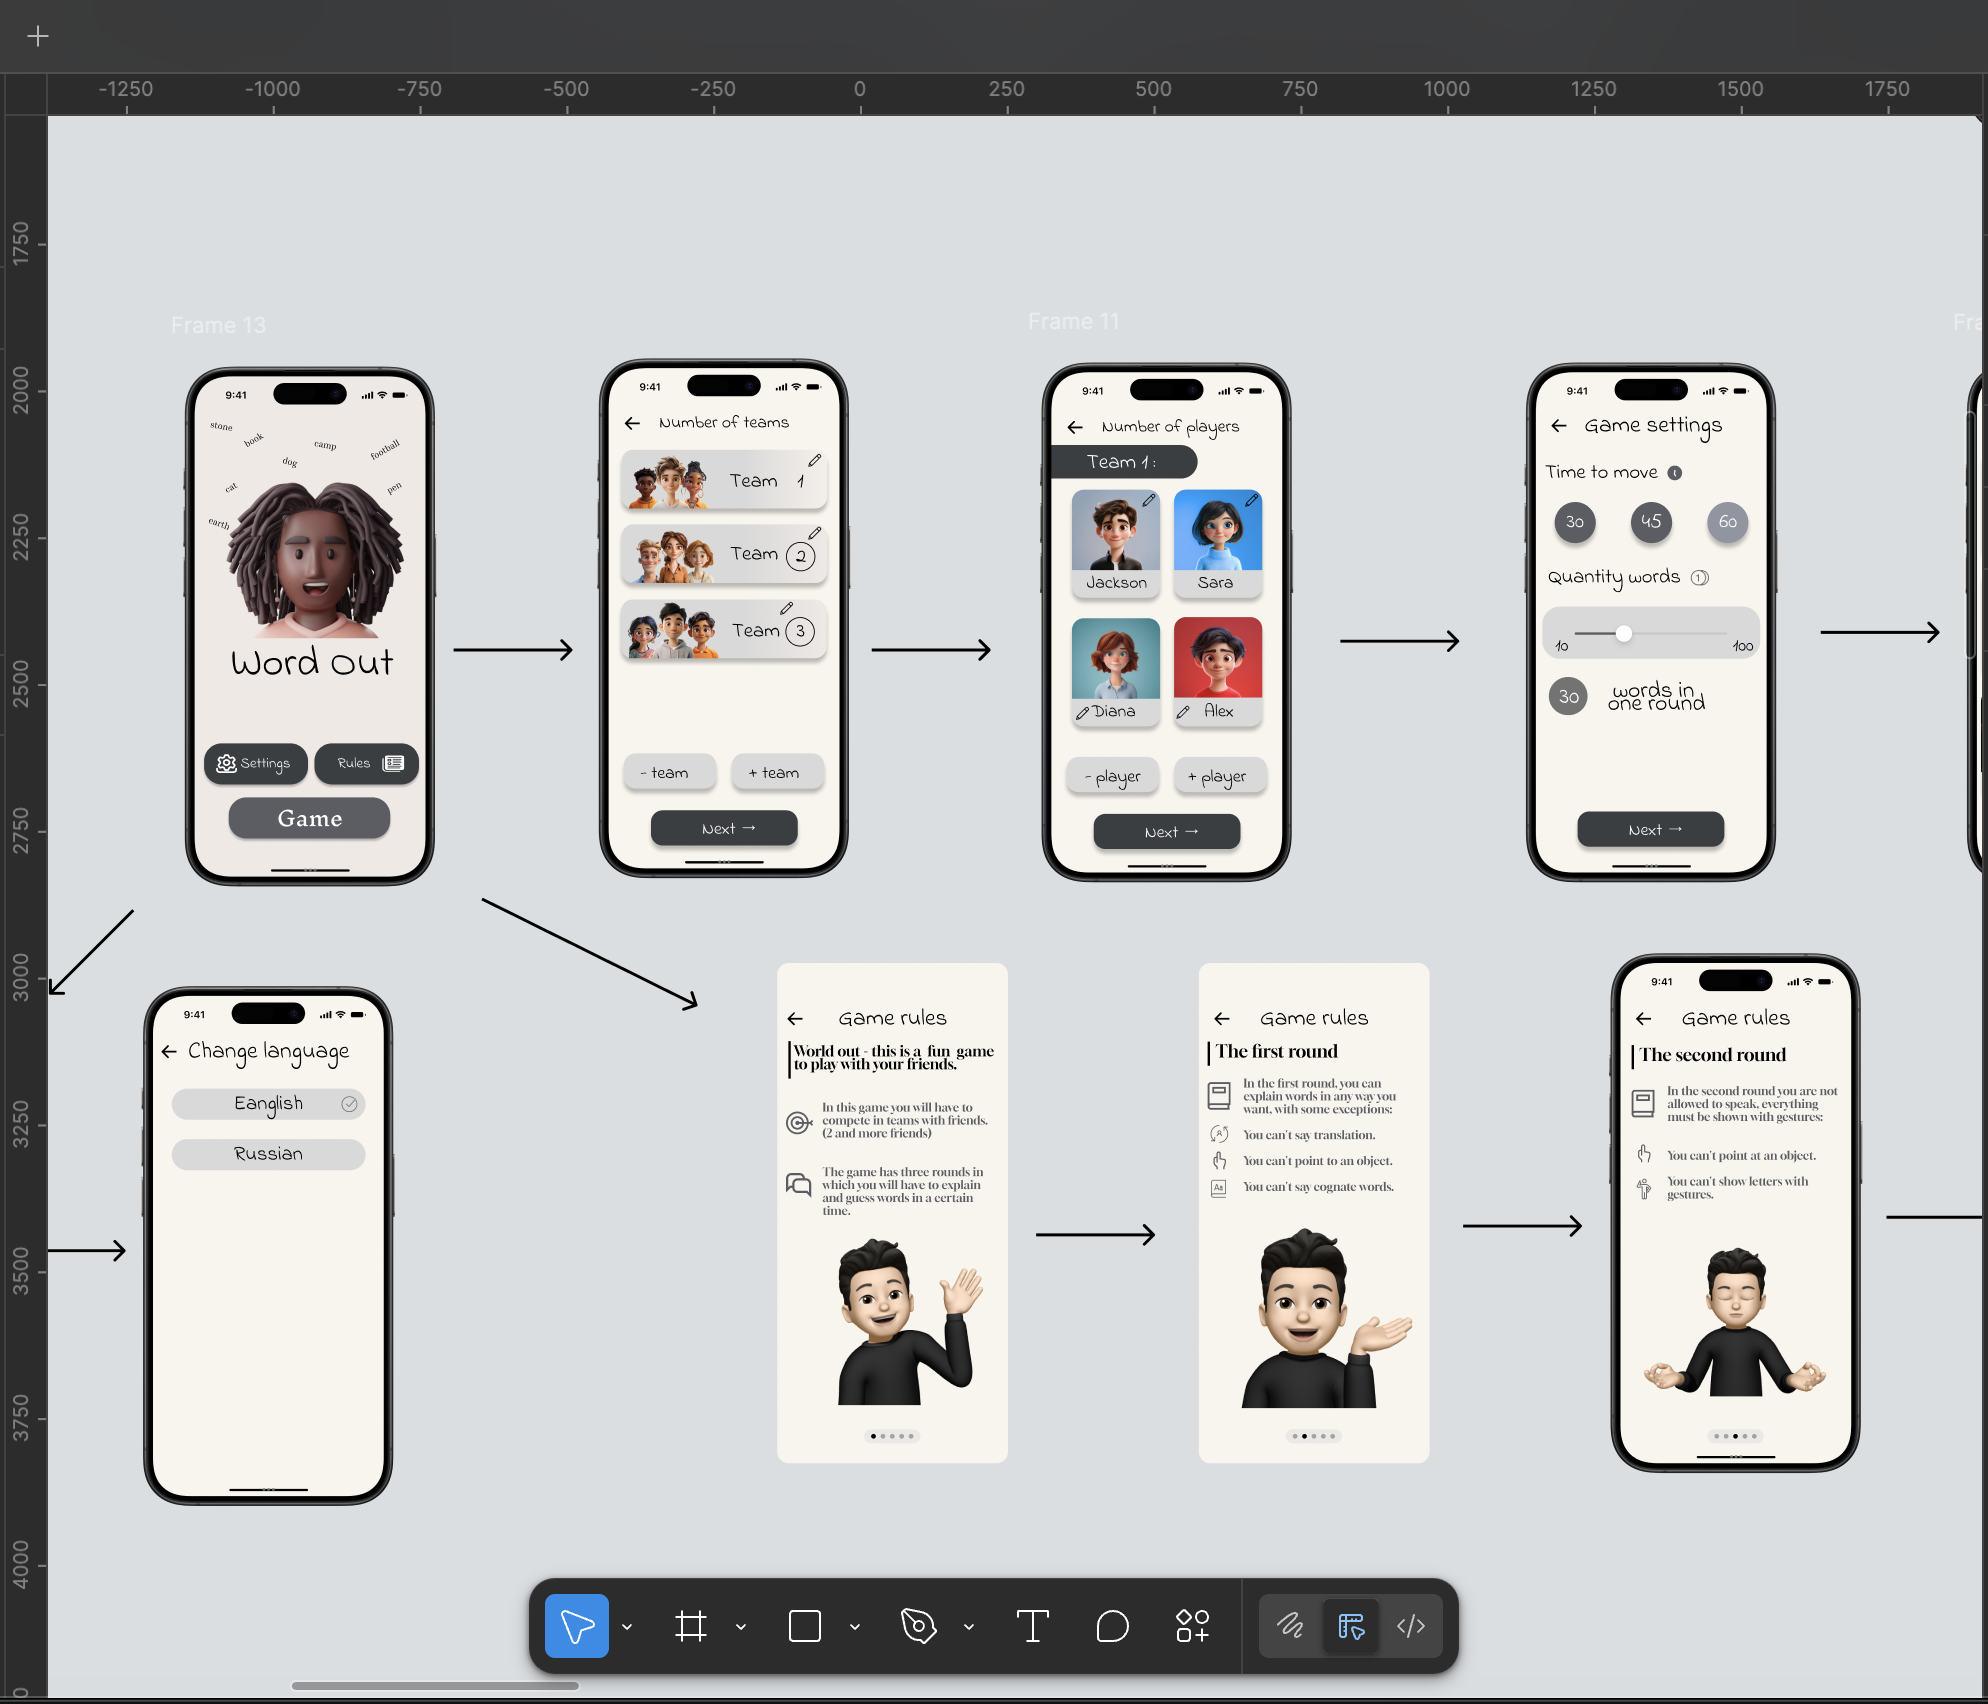Switch to Design mode

click(x=1351, y=1626)
